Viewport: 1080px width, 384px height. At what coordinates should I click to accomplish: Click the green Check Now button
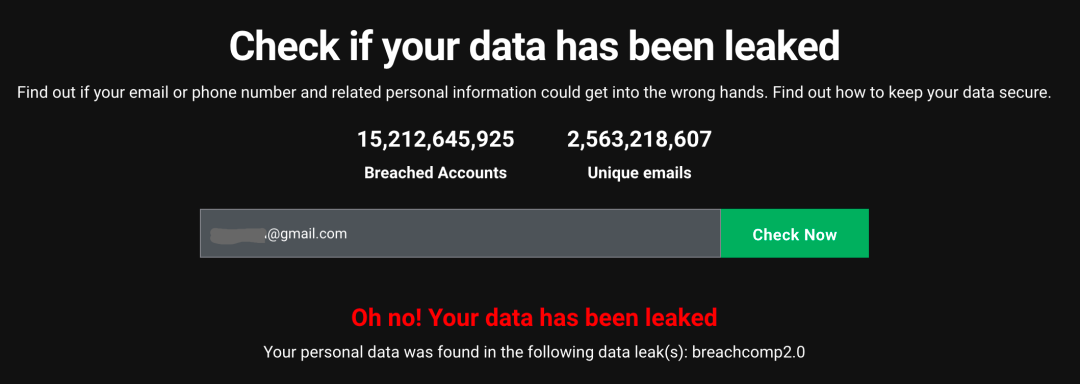pyautogui.click(x=794, y=234)
